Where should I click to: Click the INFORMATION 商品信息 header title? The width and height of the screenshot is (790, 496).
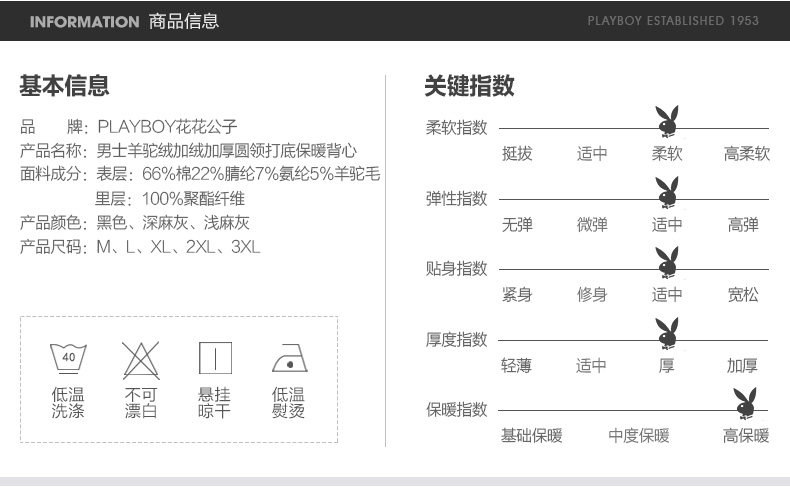[124, 21]
